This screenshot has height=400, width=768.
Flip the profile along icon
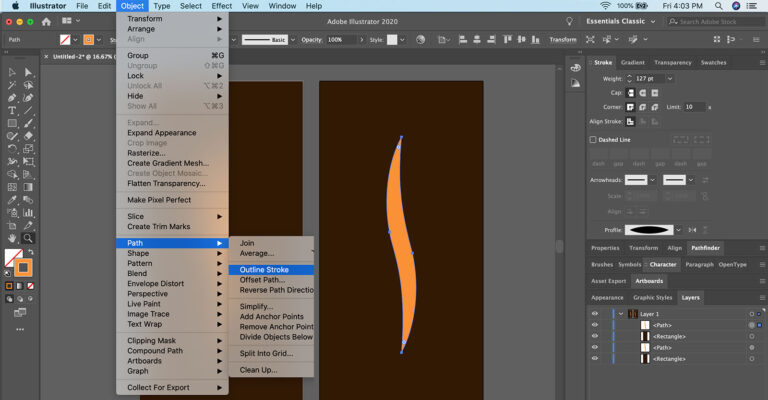[x=692, y=230]
